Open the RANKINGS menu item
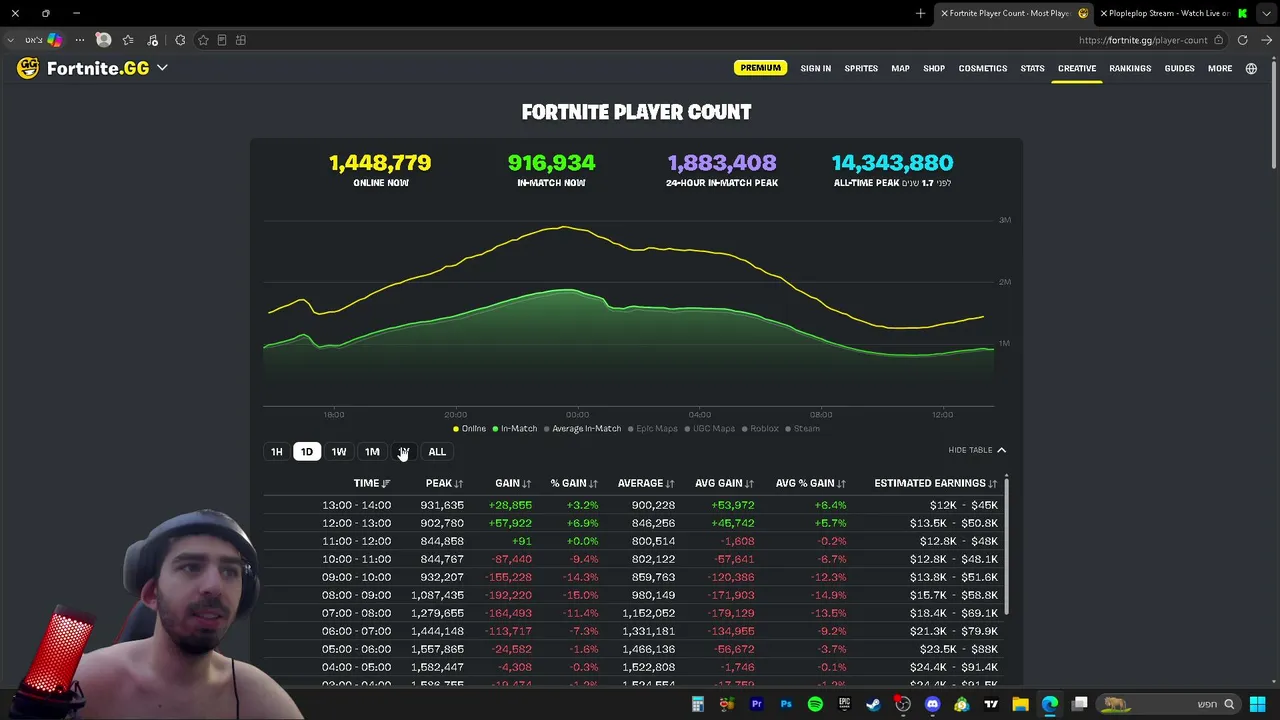Viewport: 1280px width, 720px height. click(x=1130, y=68)
